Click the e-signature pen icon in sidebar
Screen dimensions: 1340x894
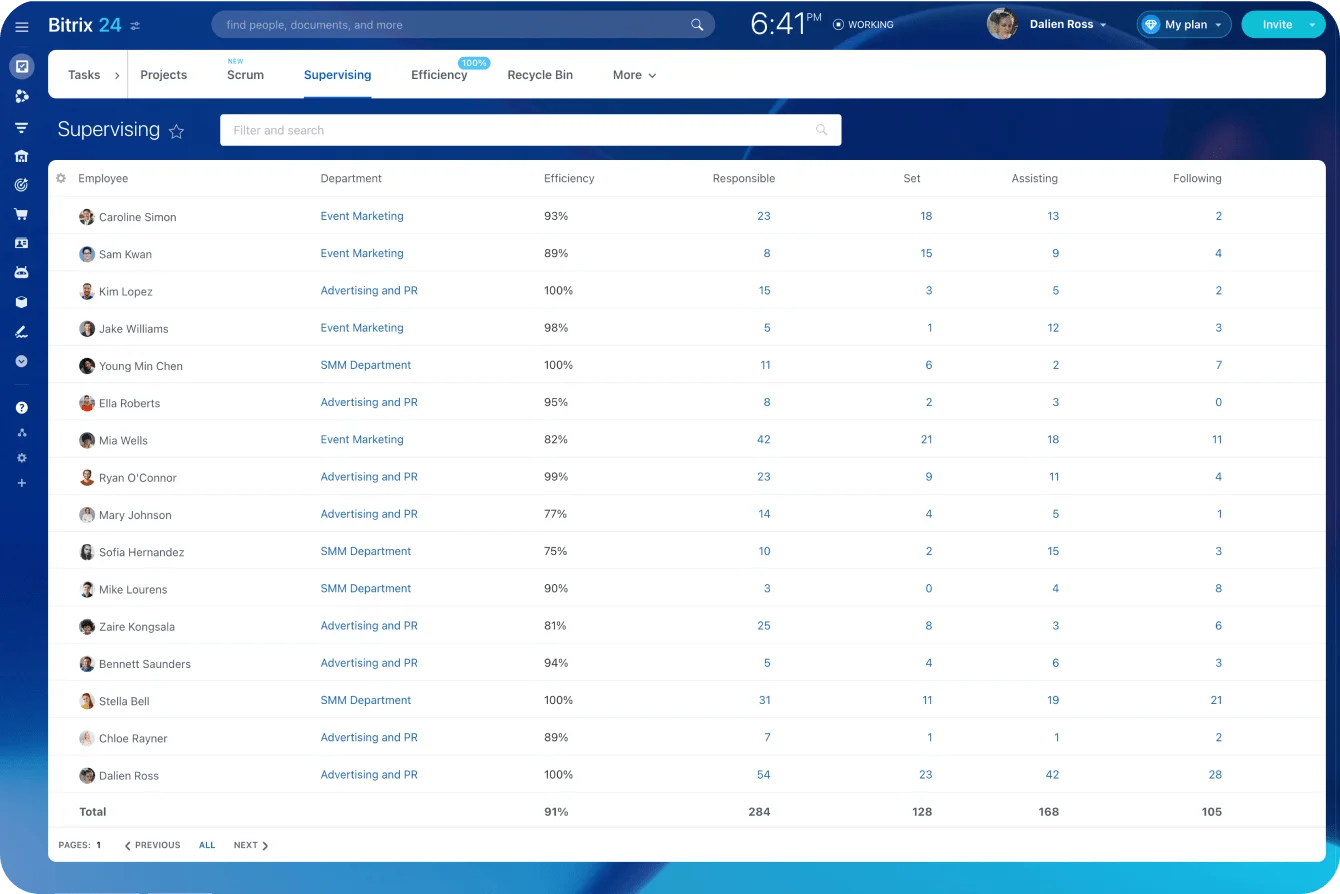(22, 332)
